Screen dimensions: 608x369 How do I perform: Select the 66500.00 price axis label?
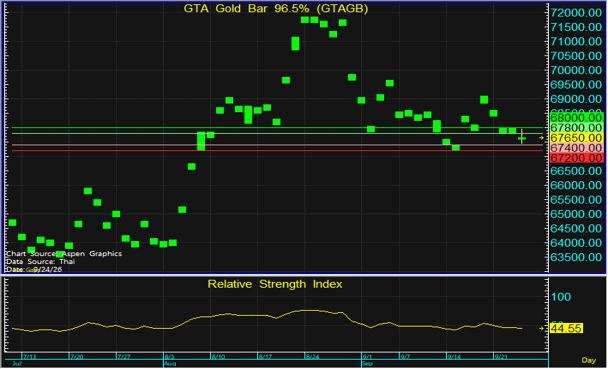[x=576, y=171]
